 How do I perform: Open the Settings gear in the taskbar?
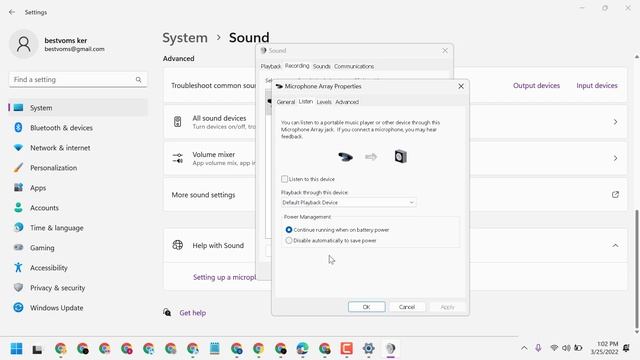369,349
